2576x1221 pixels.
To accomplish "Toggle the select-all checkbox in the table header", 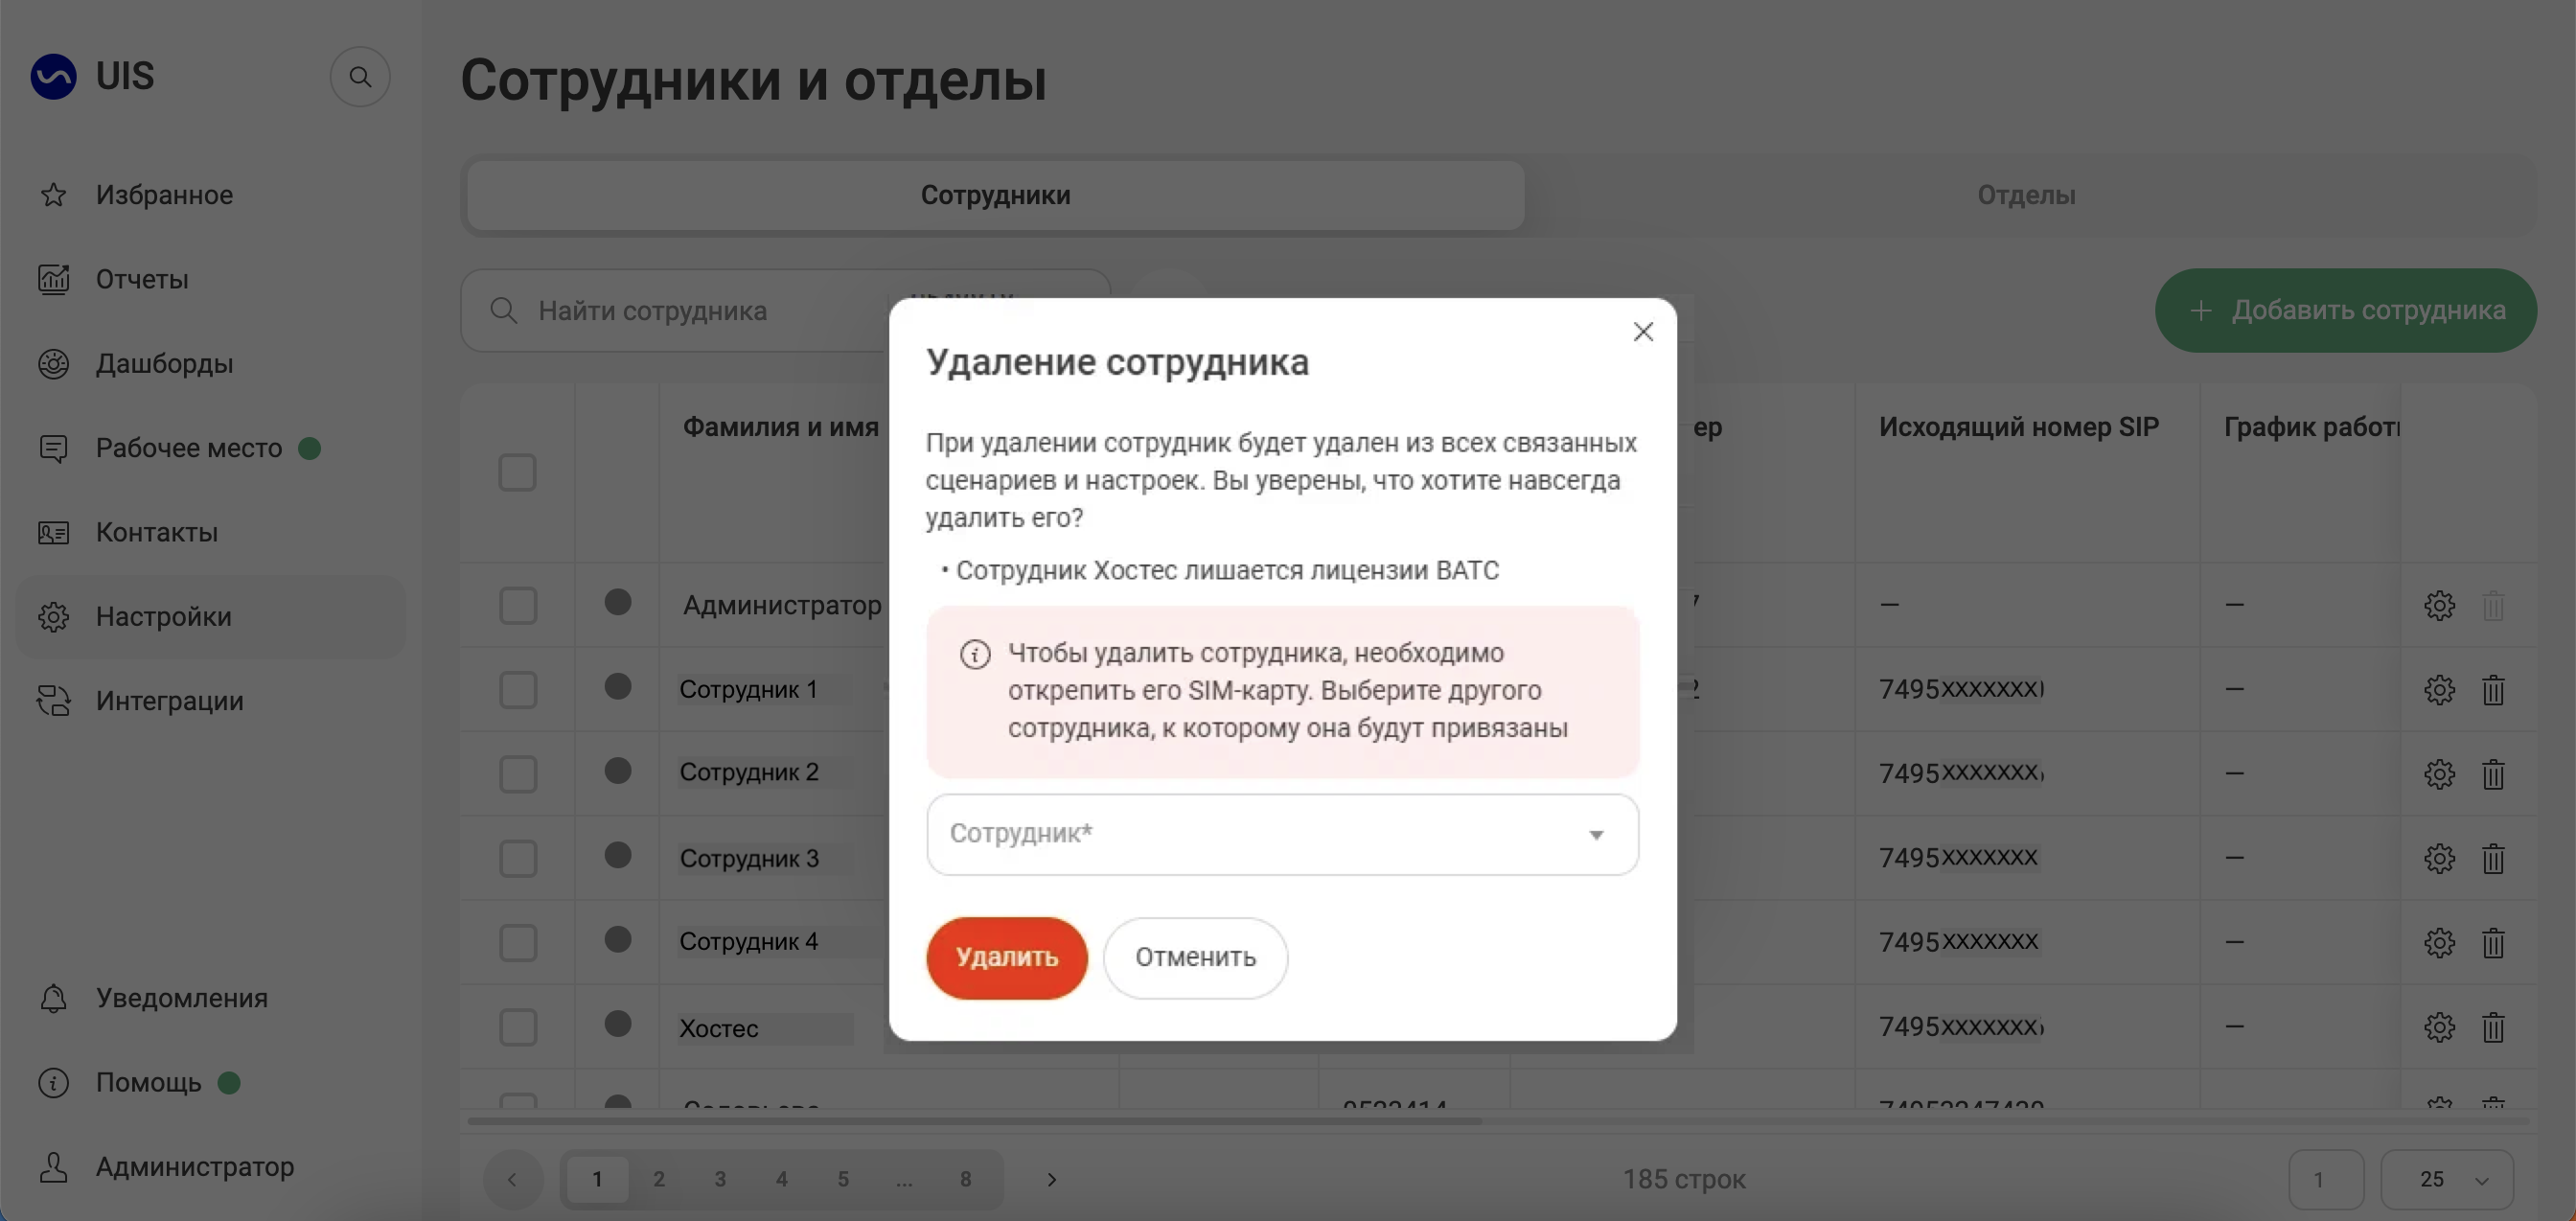I will click(517, 473).
